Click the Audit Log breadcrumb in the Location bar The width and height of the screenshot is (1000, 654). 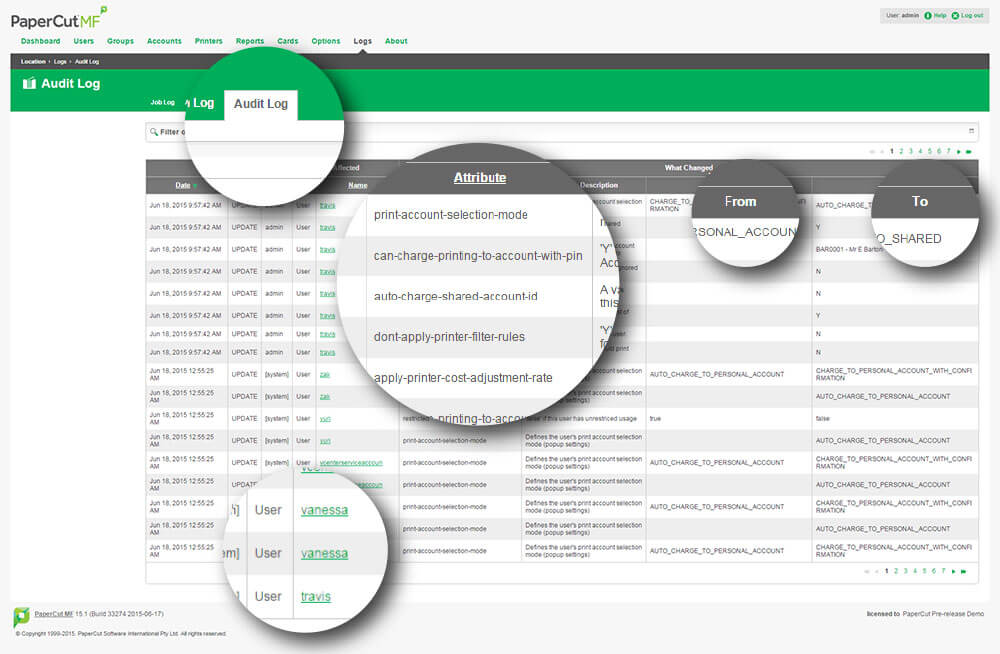(x=87, y=62)
